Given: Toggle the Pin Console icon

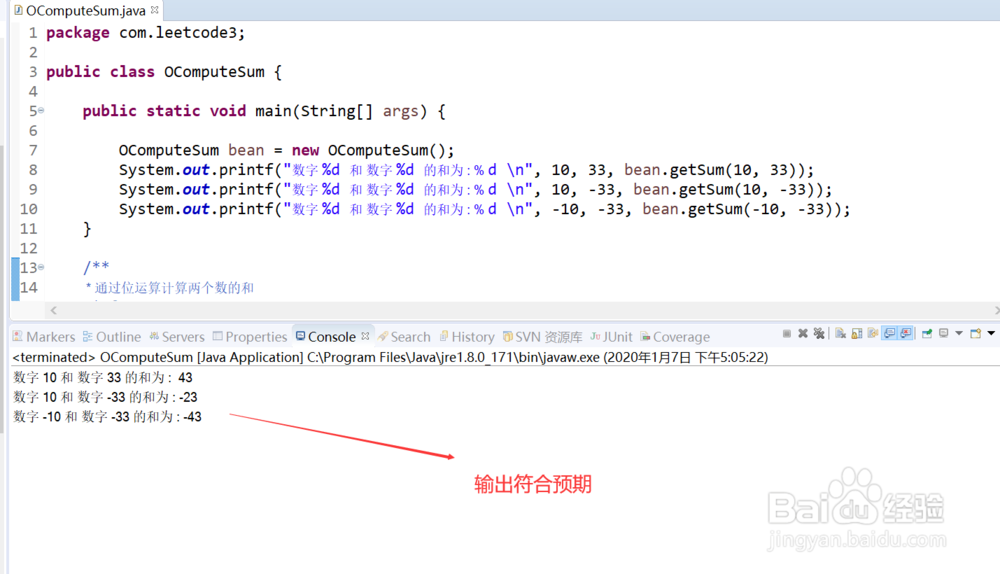Looking at the screenshot, I should point(927,334).
